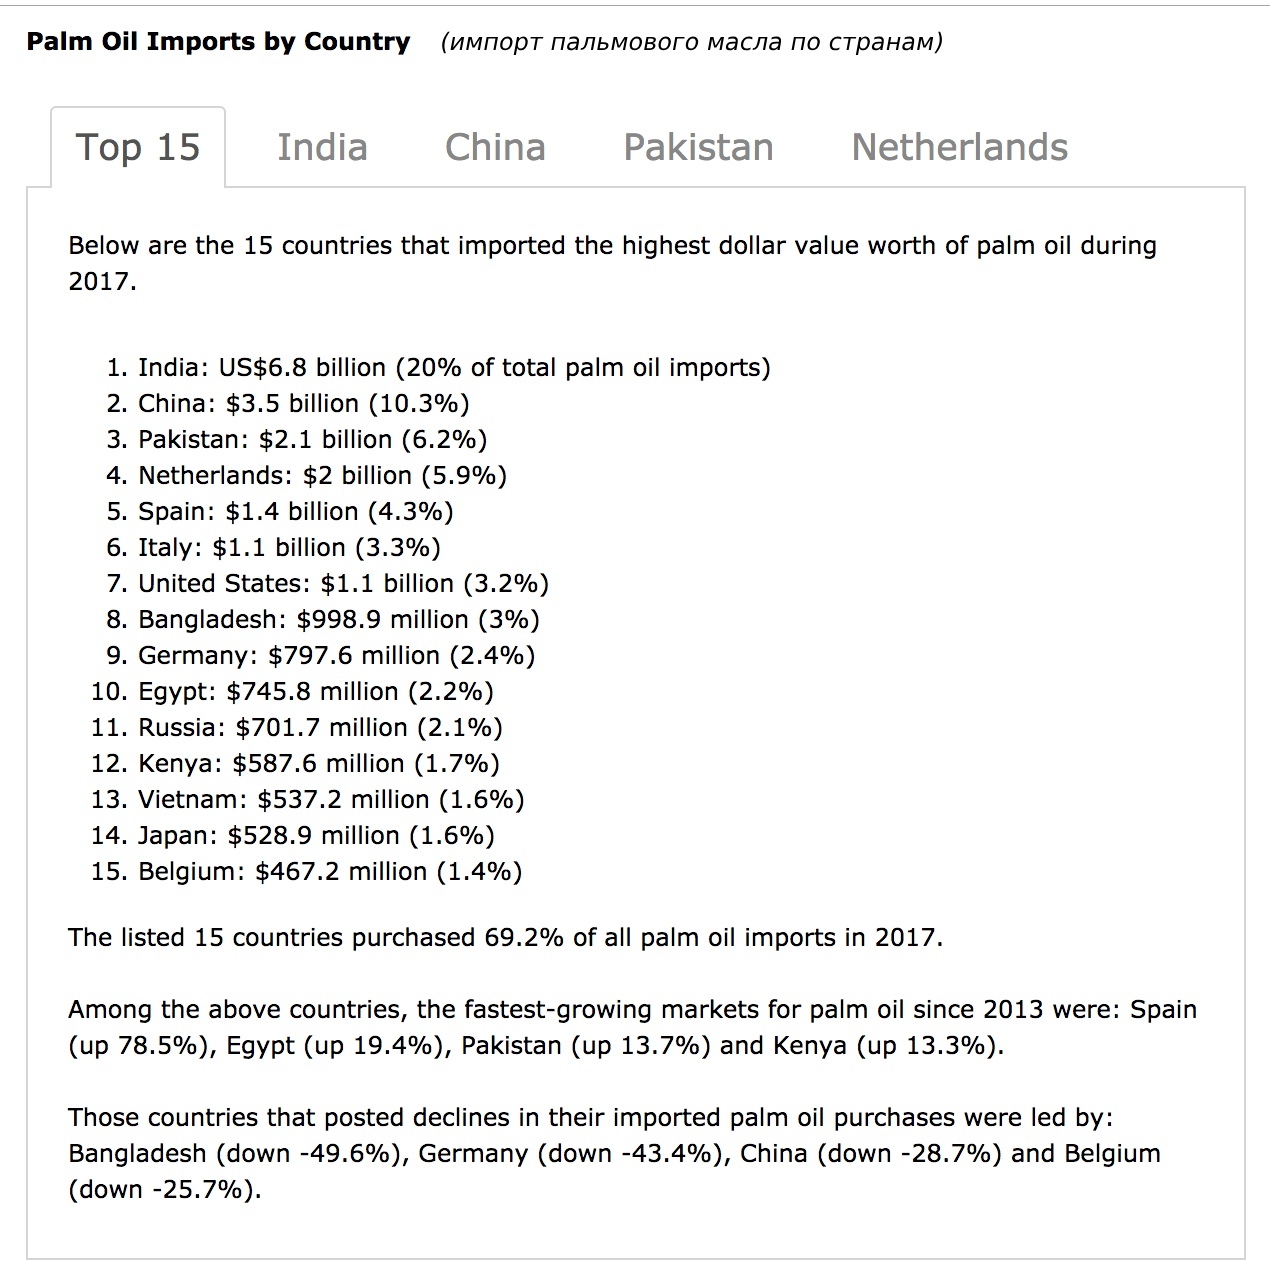This screenshot has height=1274, width=1270.
Task: Click the Belgium $467.2 million entry
Action: [x=330, y=872]
